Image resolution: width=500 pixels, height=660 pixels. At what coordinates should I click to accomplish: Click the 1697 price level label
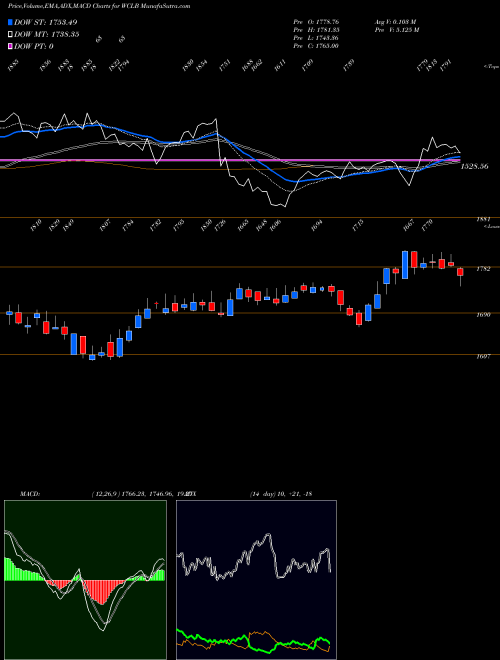pyautogui.click(x=483, y=357)
